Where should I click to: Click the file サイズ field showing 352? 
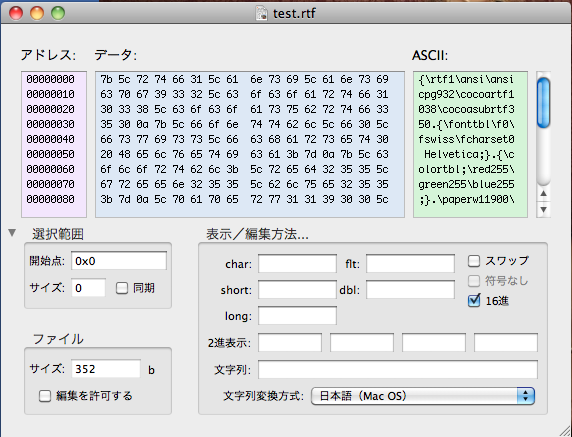[x=106, y=369]
